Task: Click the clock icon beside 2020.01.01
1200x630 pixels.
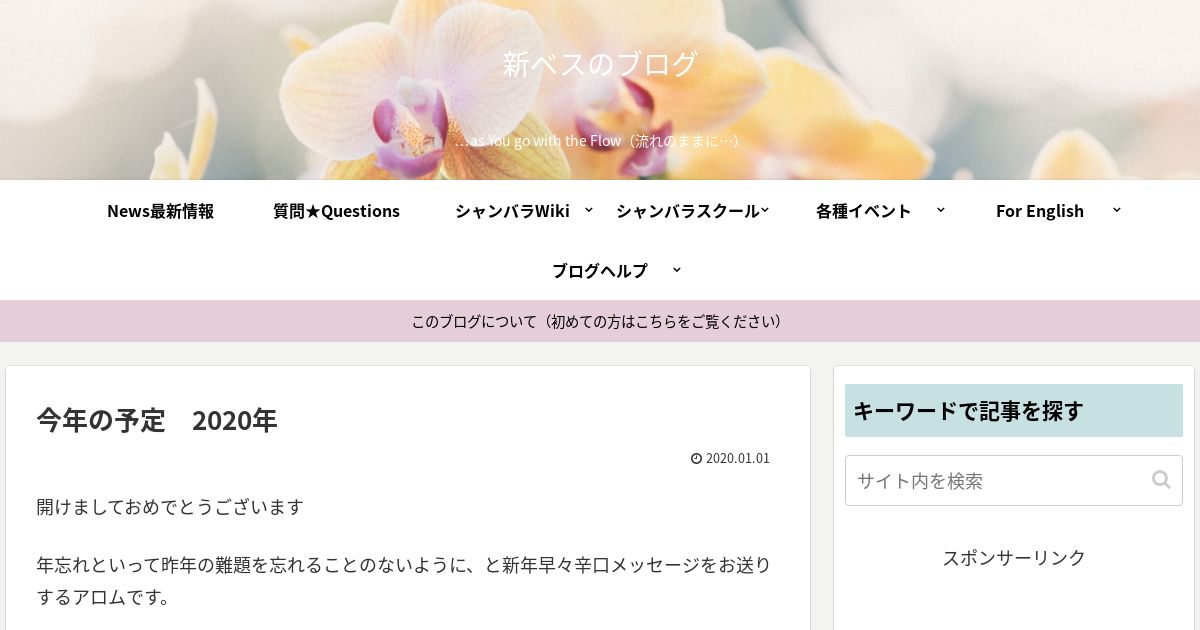Action: click(x=696, y=458)
